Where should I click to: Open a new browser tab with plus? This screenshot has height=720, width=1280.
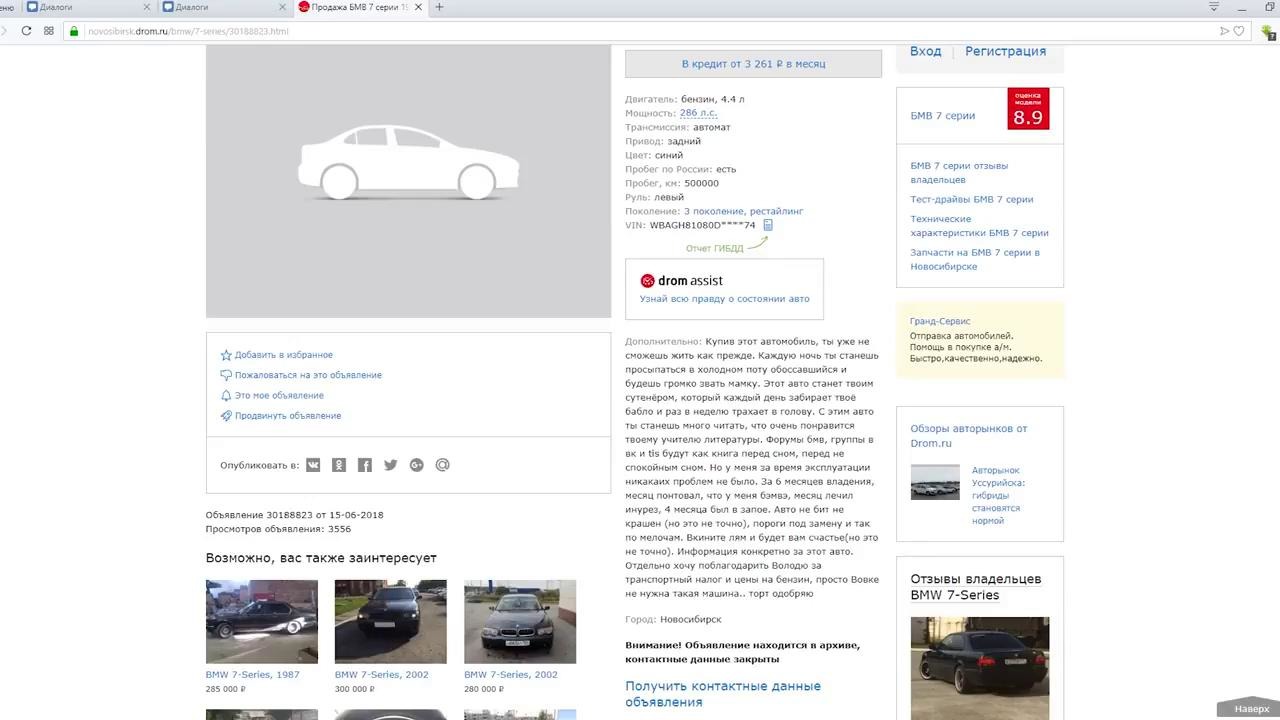[x=439, y=7]
